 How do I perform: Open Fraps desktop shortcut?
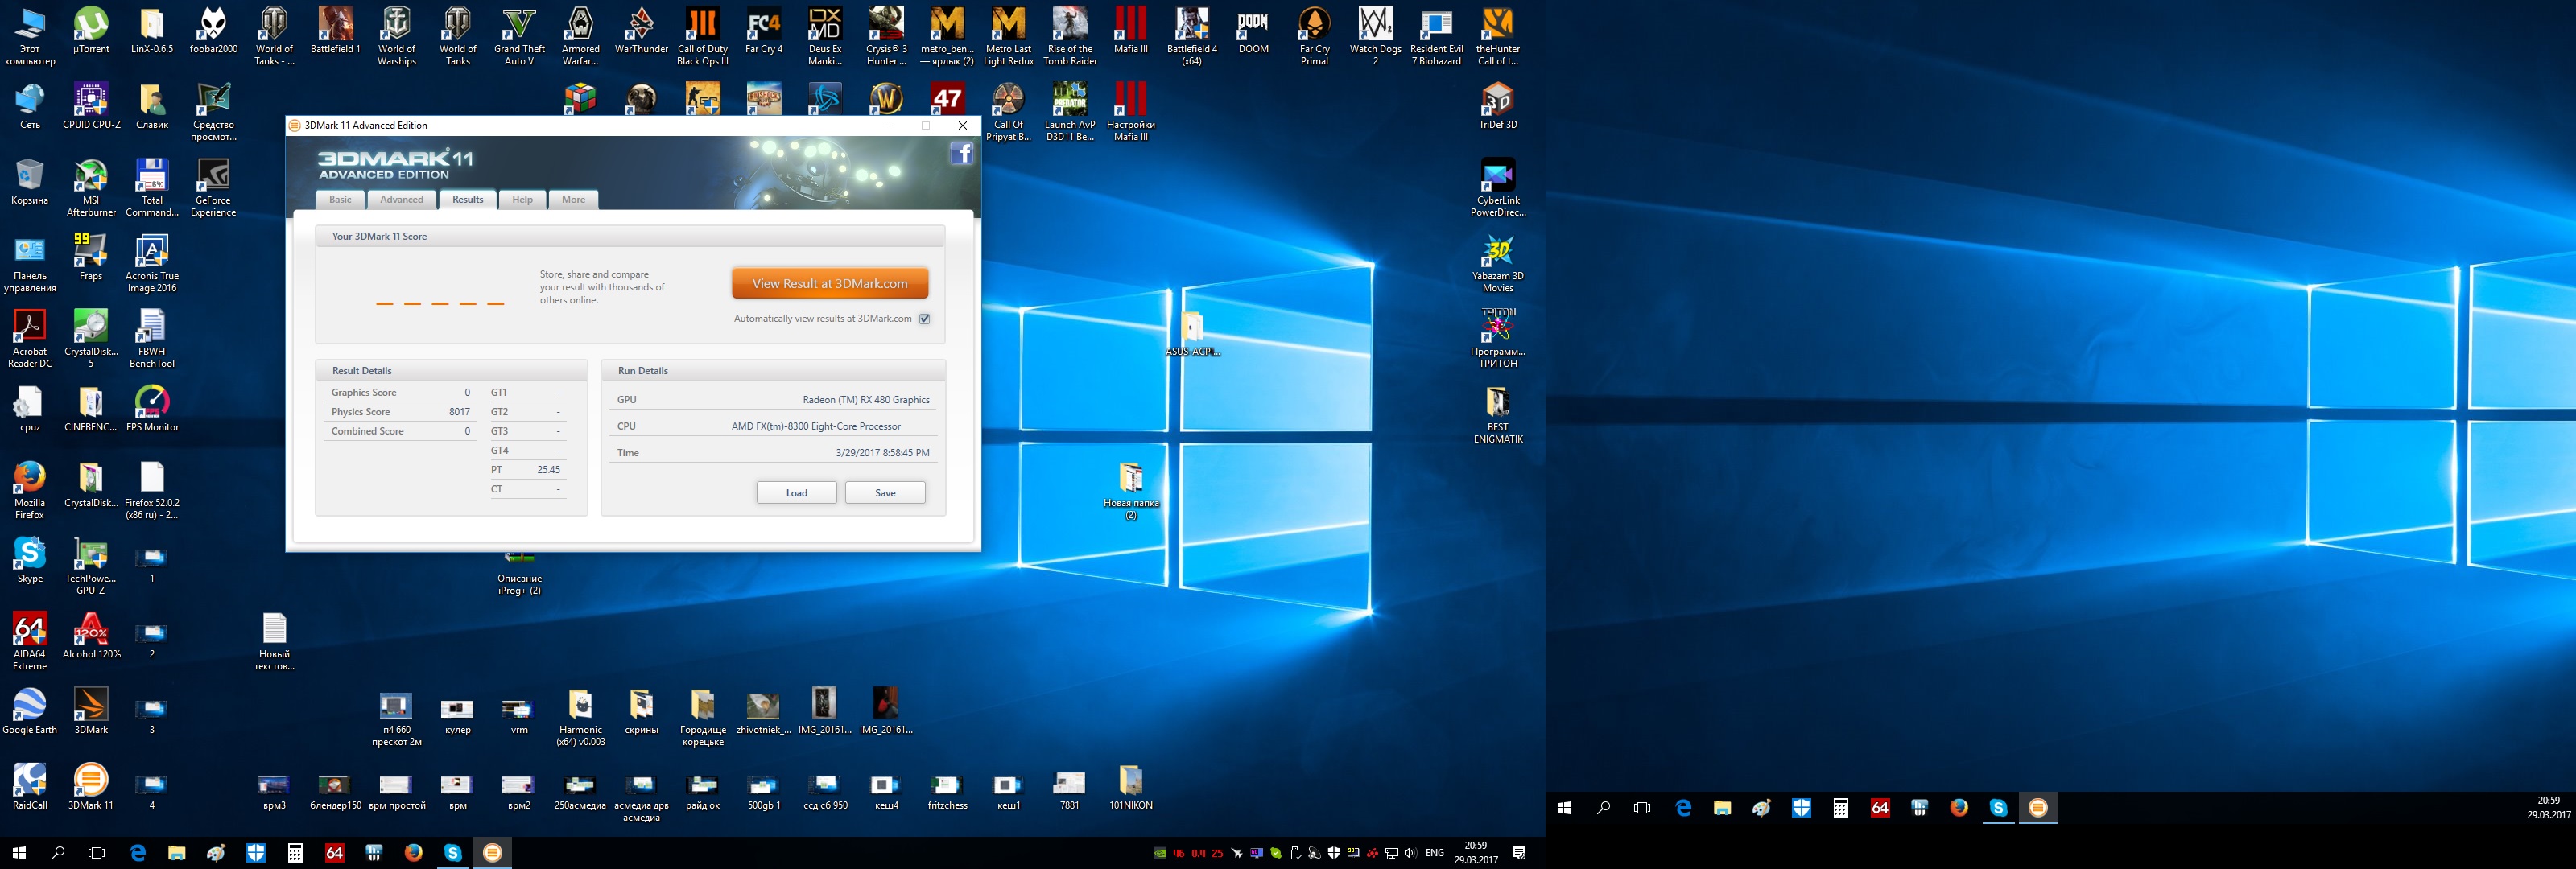(91, 253)
